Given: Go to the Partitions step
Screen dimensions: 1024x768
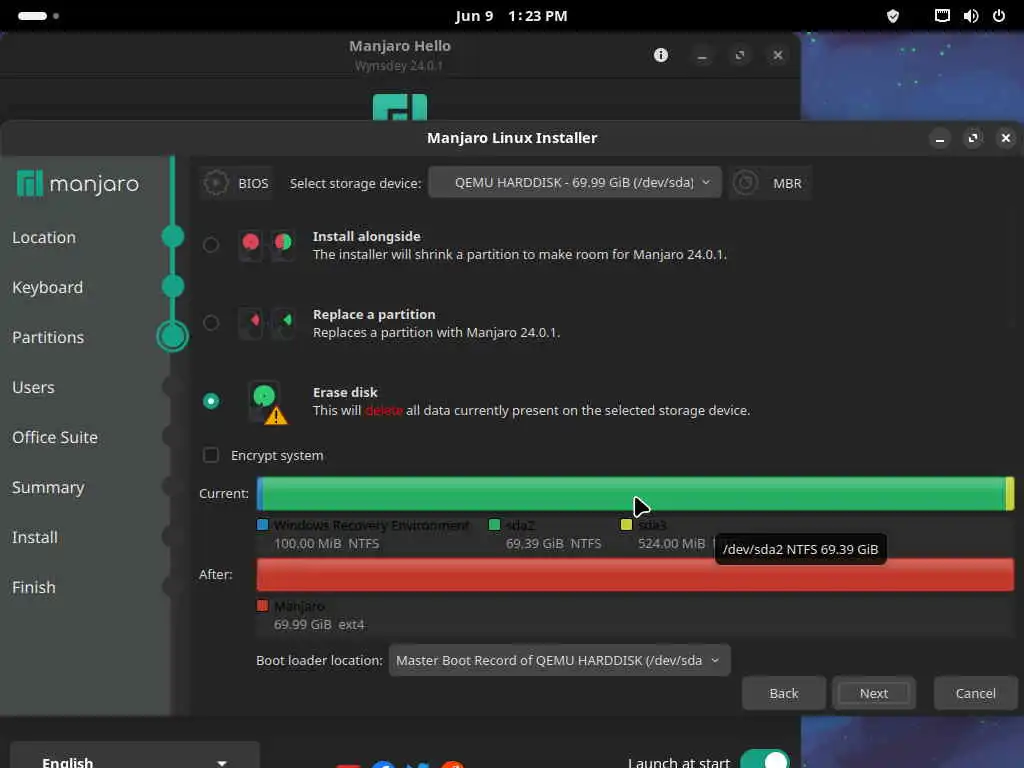Looking at the screenshot, I should point(48,338).
